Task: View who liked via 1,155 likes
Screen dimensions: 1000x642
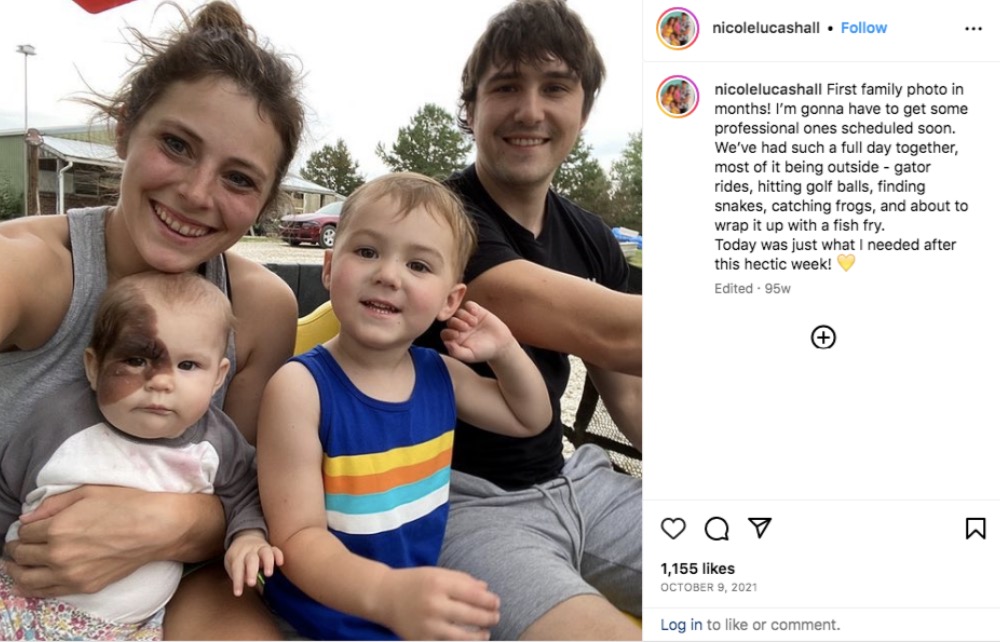Action: pos(697,569)
